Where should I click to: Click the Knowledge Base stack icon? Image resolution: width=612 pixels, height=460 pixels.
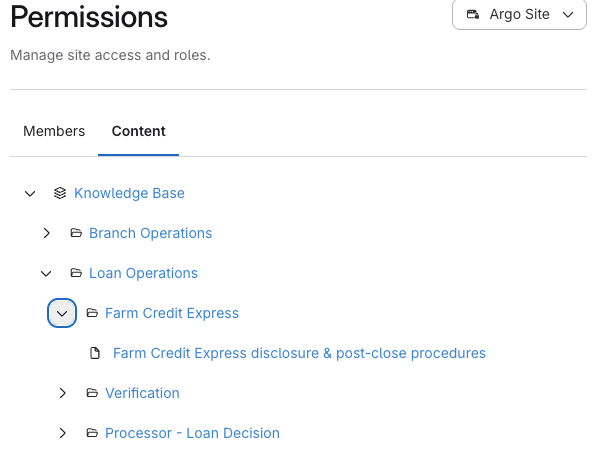(60, 193)
